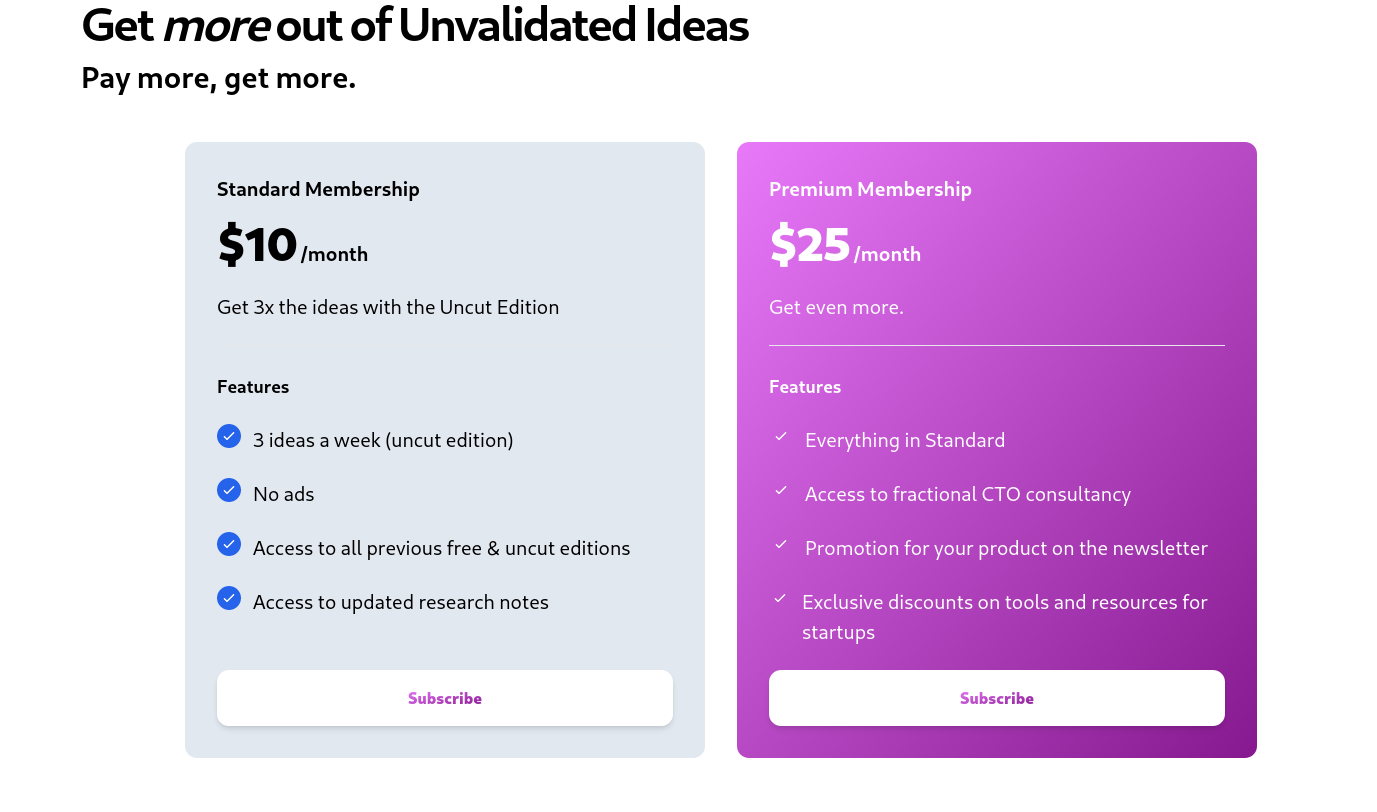Click the blue checkmark next to "No ads"

[229, 490]
